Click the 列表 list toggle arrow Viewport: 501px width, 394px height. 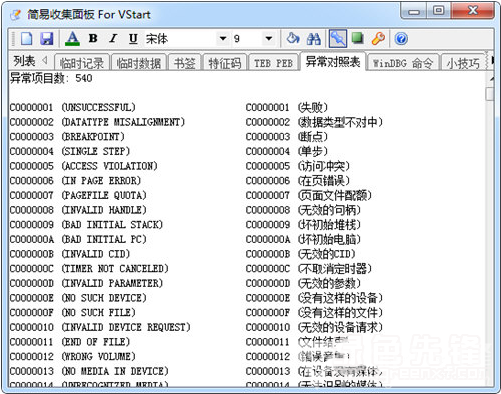pos(45,61)
